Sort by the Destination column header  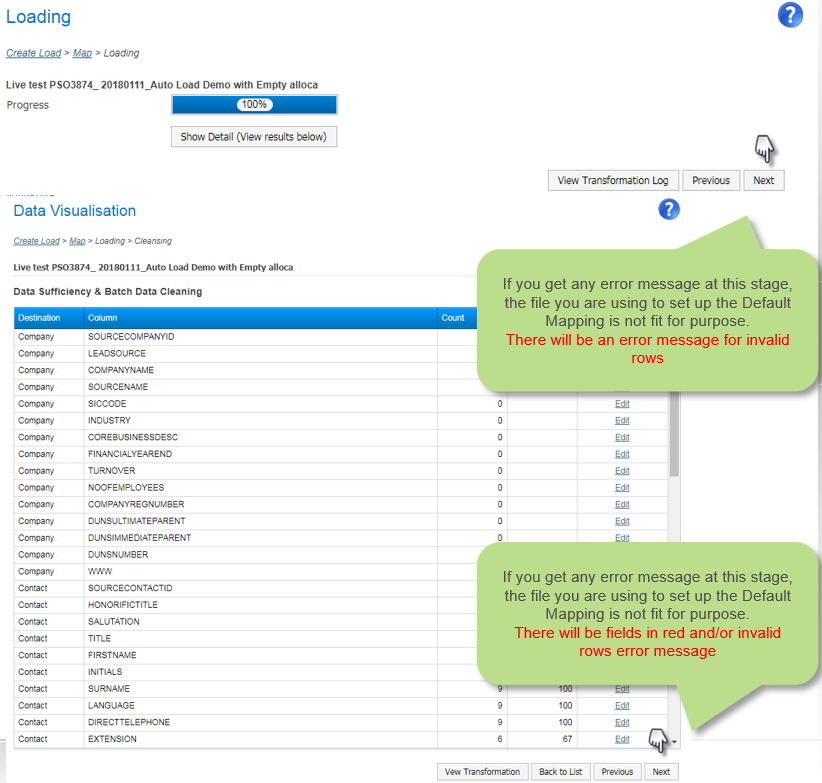49,318
